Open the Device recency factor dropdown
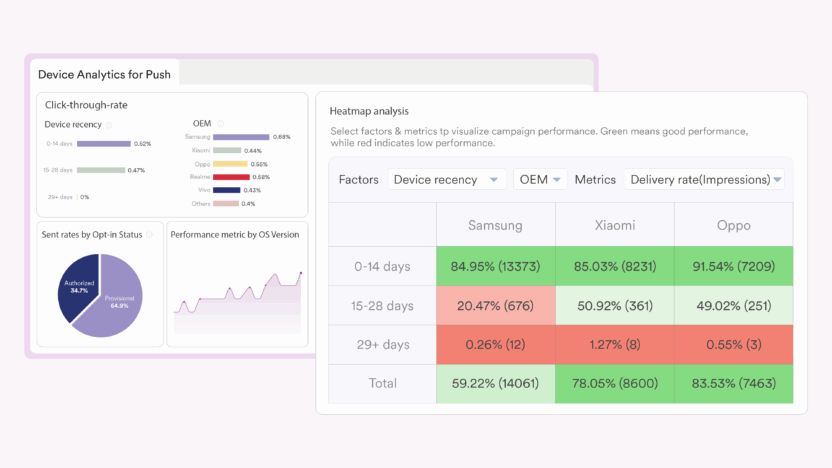Image resolution: width=832 pixels, height=468 pixels. click(x=447, y=180)
